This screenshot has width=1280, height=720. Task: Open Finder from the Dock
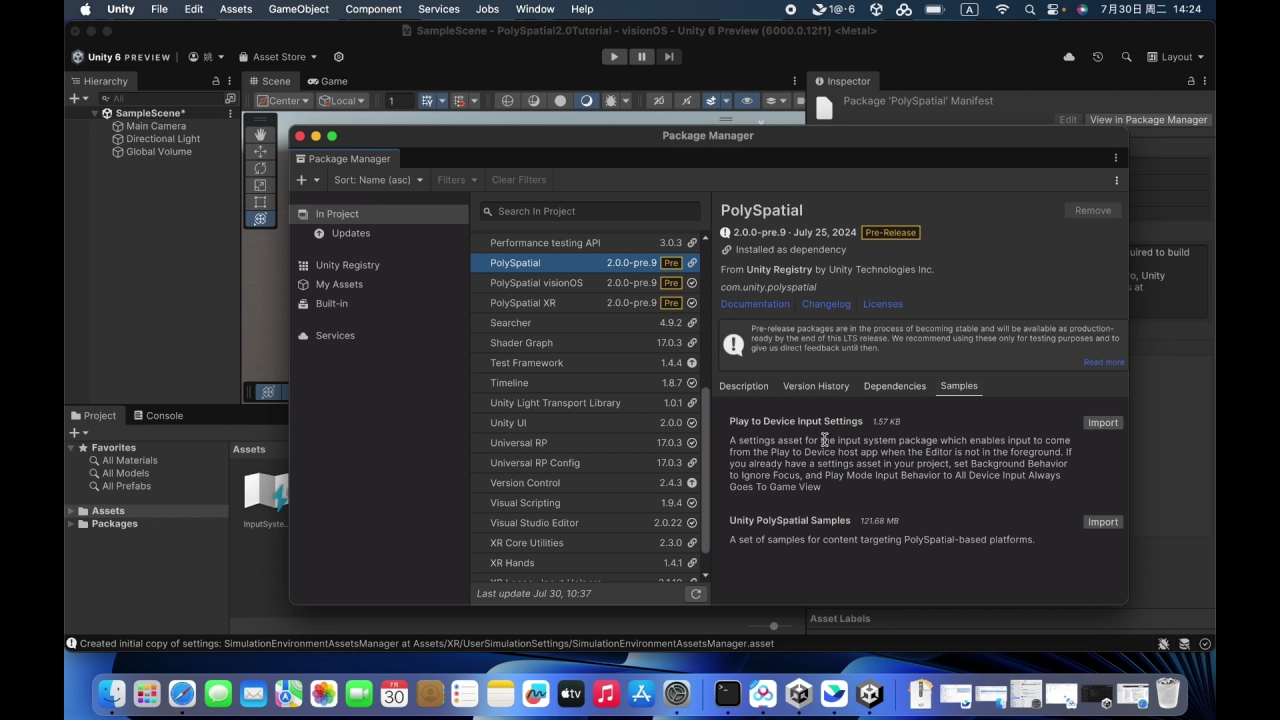coord(112,693)
